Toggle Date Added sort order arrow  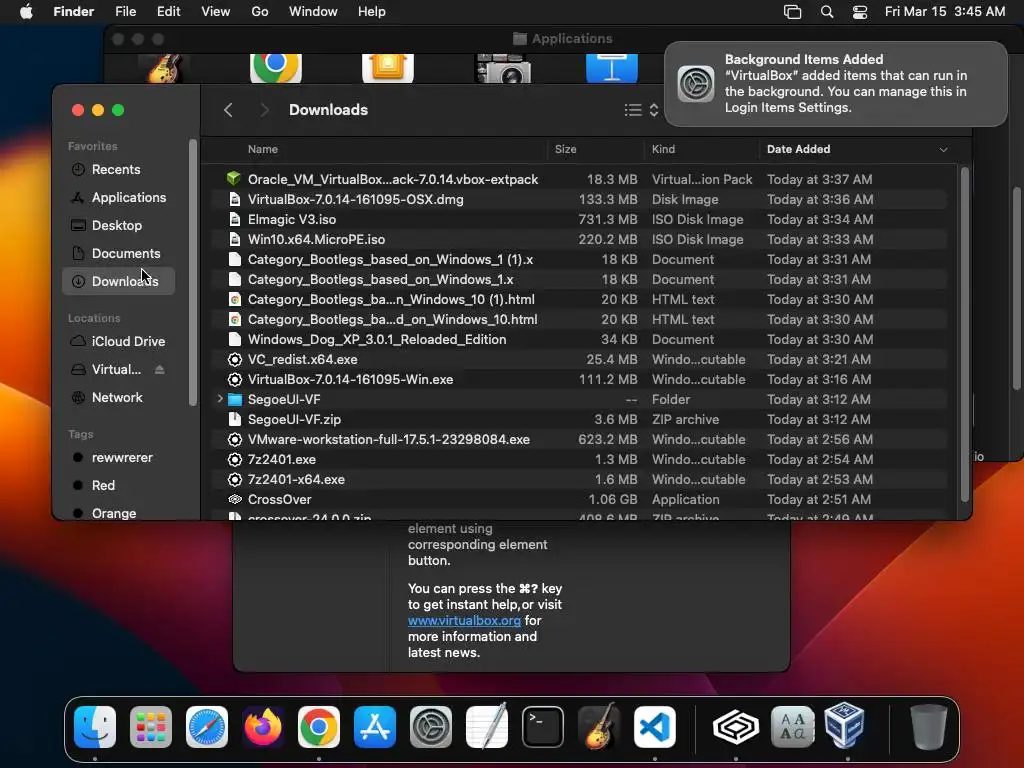[x=943, y=150]
